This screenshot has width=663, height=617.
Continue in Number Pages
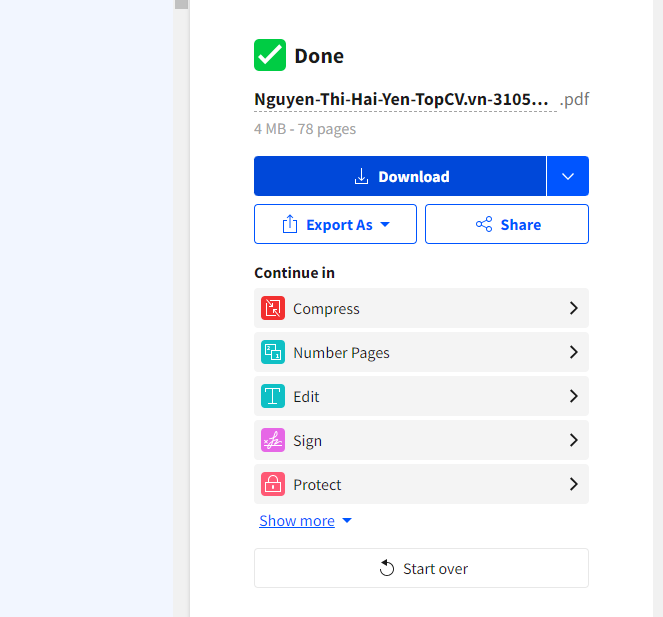pyautogui.click(x=421, y=352)
